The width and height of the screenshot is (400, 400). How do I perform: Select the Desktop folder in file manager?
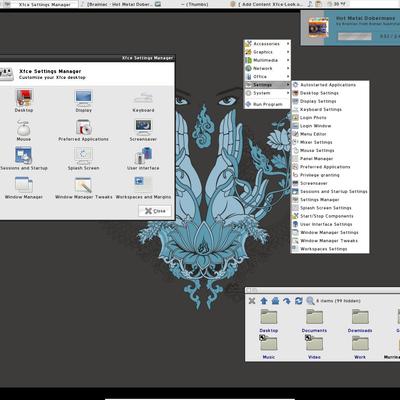click(269, 321)
